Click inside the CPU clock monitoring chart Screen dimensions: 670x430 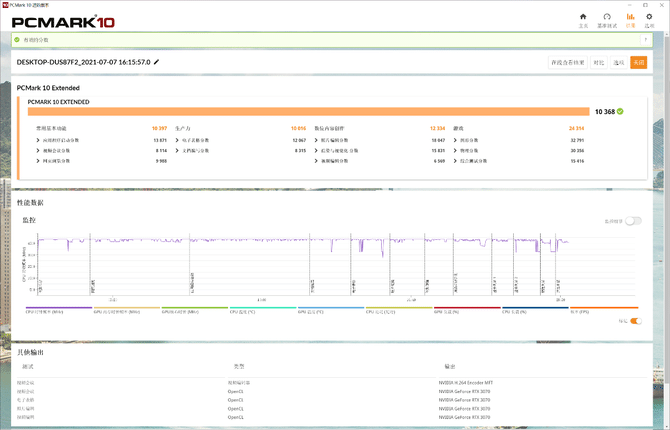tap(335, 264)
